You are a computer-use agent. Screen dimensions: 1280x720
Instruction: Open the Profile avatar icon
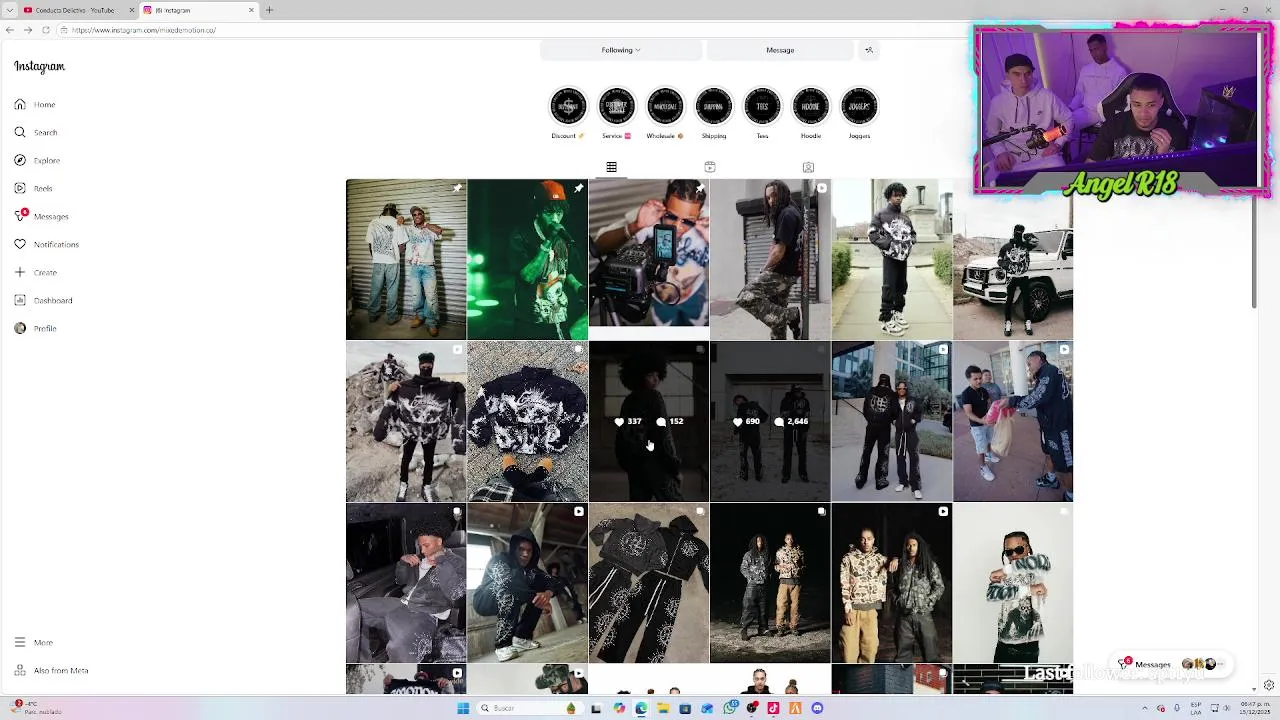click(x=20, y=328)
